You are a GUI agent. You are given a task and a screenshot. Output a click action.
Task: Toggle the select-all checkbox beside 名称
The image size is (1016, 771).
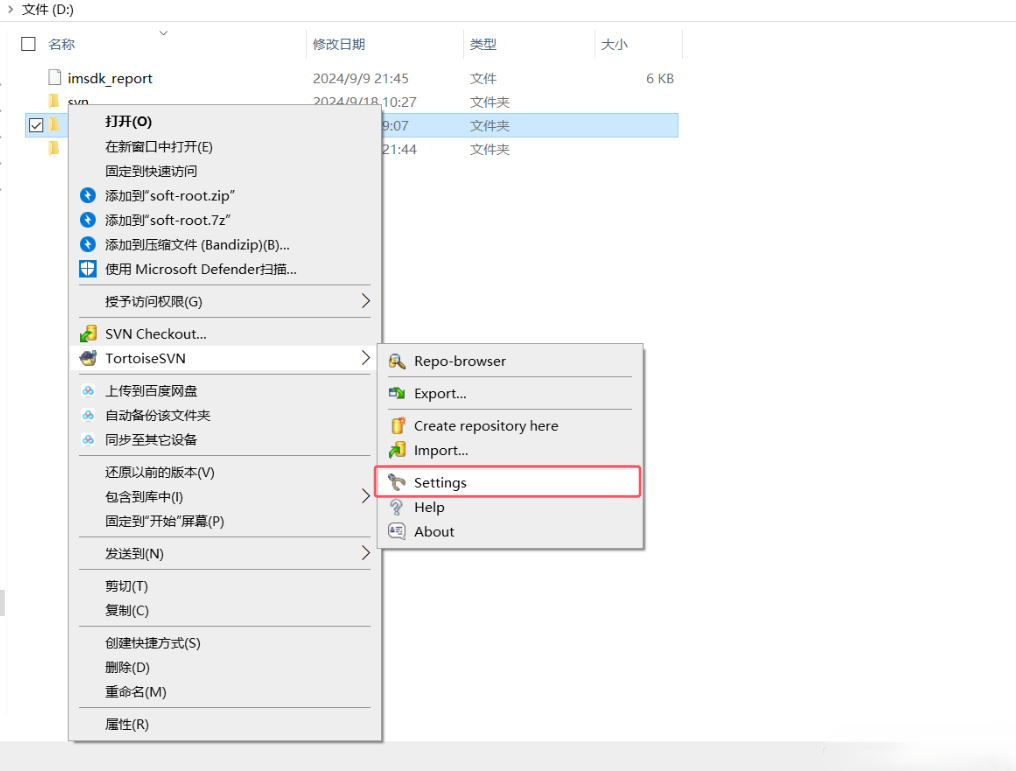point(29,43)
